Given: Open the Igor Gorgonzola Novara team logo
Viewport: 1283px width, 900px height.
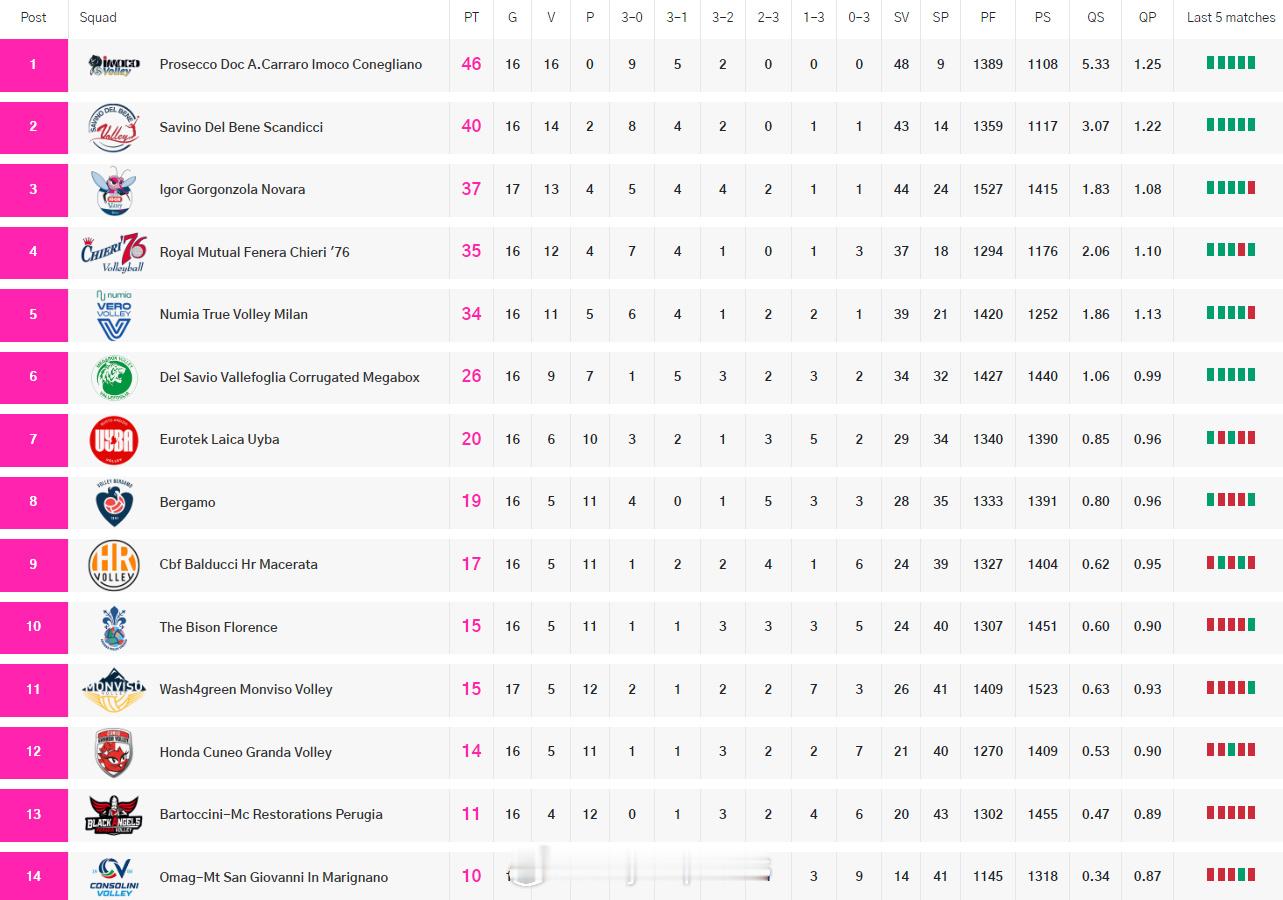Looking at the screenshot, I should [x=114, y=190].
